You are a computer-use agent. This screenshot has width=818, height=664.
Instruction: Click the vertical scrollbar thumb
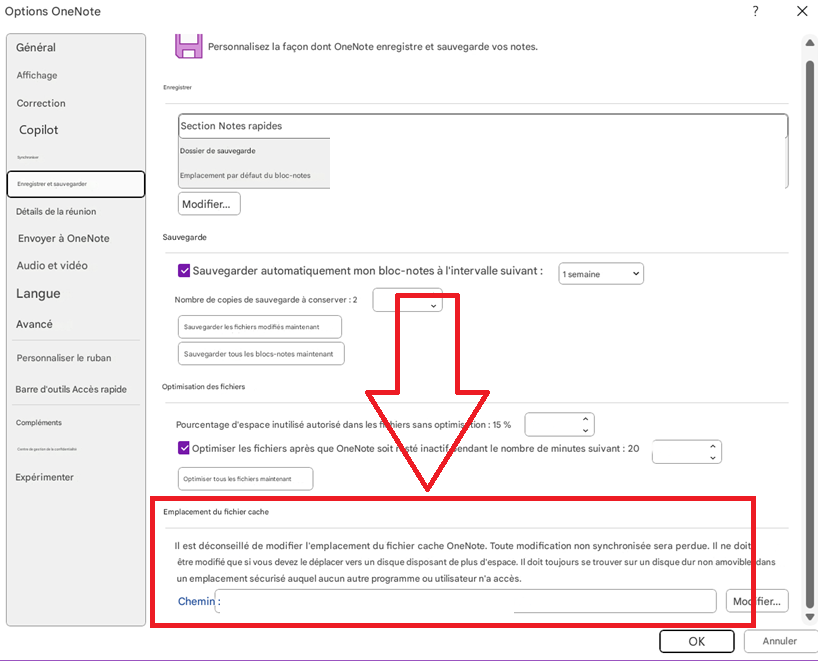pos(810,334)
